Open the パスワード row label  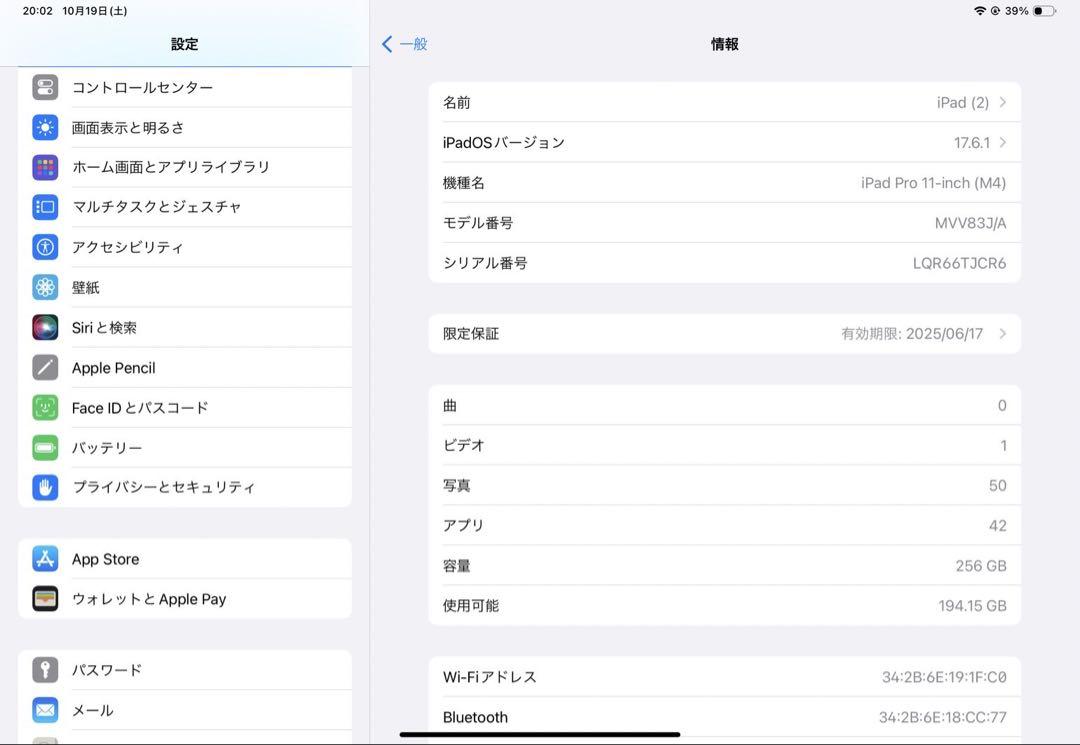pyautogui.click(x=107, y=670)
